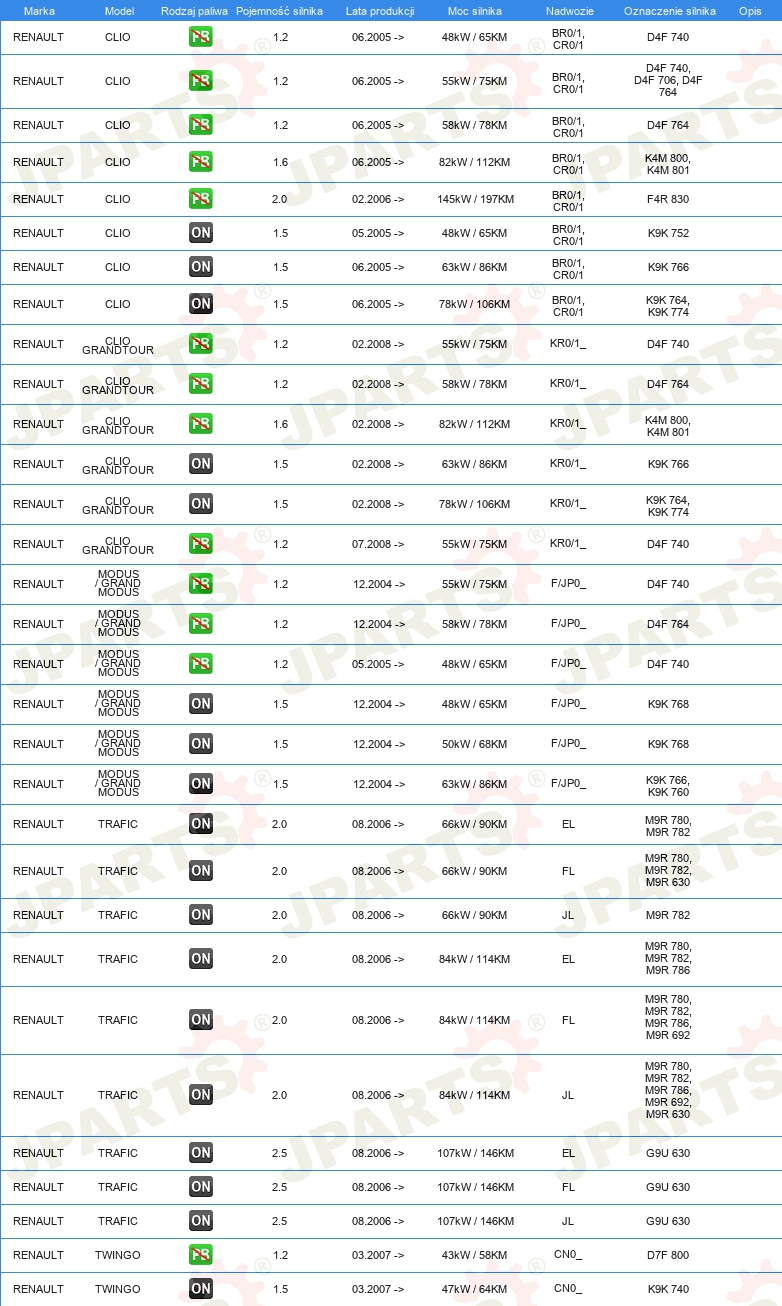This screenshot has height=1306, width=782.
Task: Click the petrol icon in the CLIO 1.6 82kW / 112KM row
Action: point(201,162)
